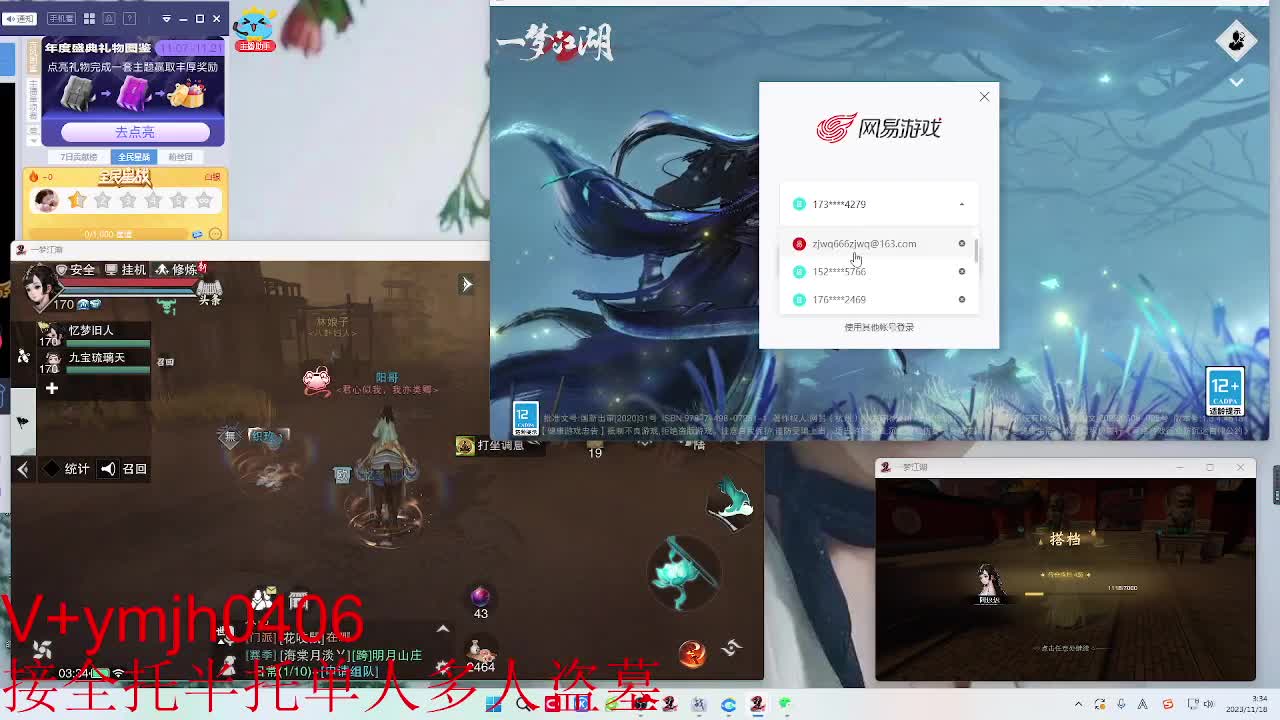Activate the red flame skill
The width and height of the screenshot is (1280, 720).
pos(691,654)
